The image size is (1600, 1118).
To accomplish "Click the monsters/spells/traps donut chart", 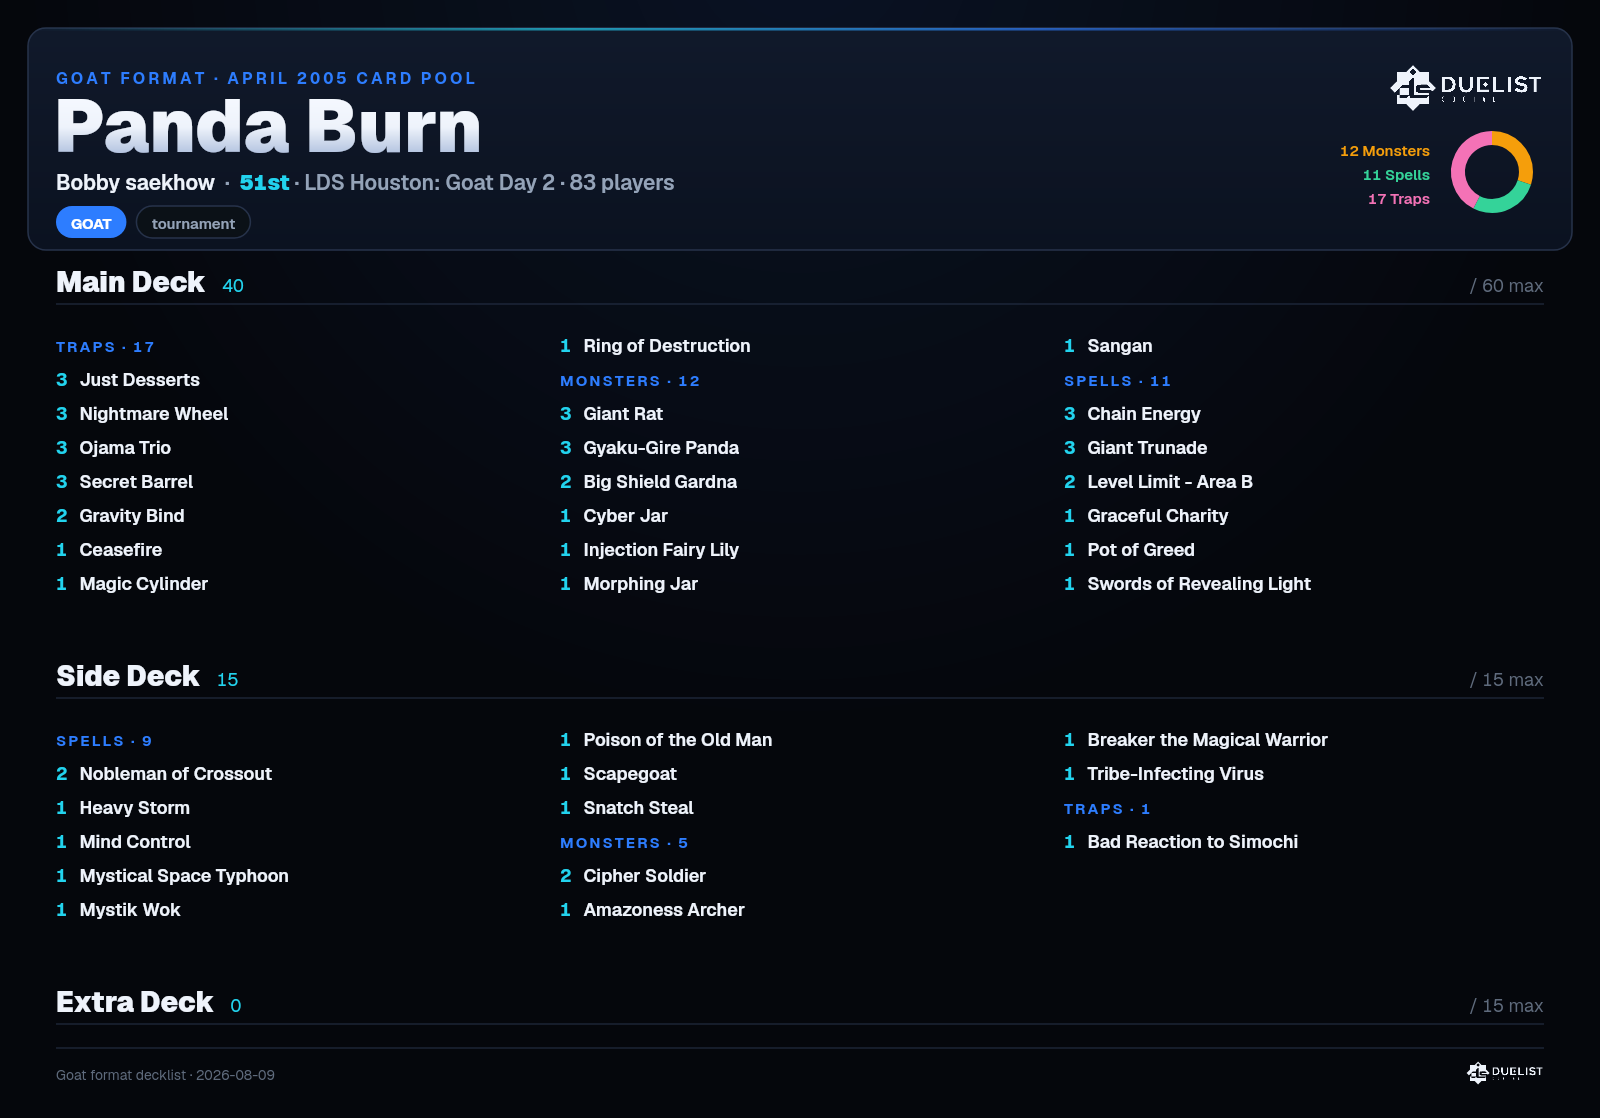I will [1491, 172].
